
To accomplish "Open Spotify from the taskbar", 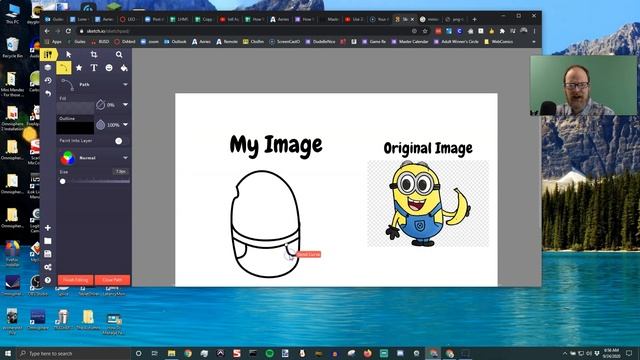I will [269, 353].
